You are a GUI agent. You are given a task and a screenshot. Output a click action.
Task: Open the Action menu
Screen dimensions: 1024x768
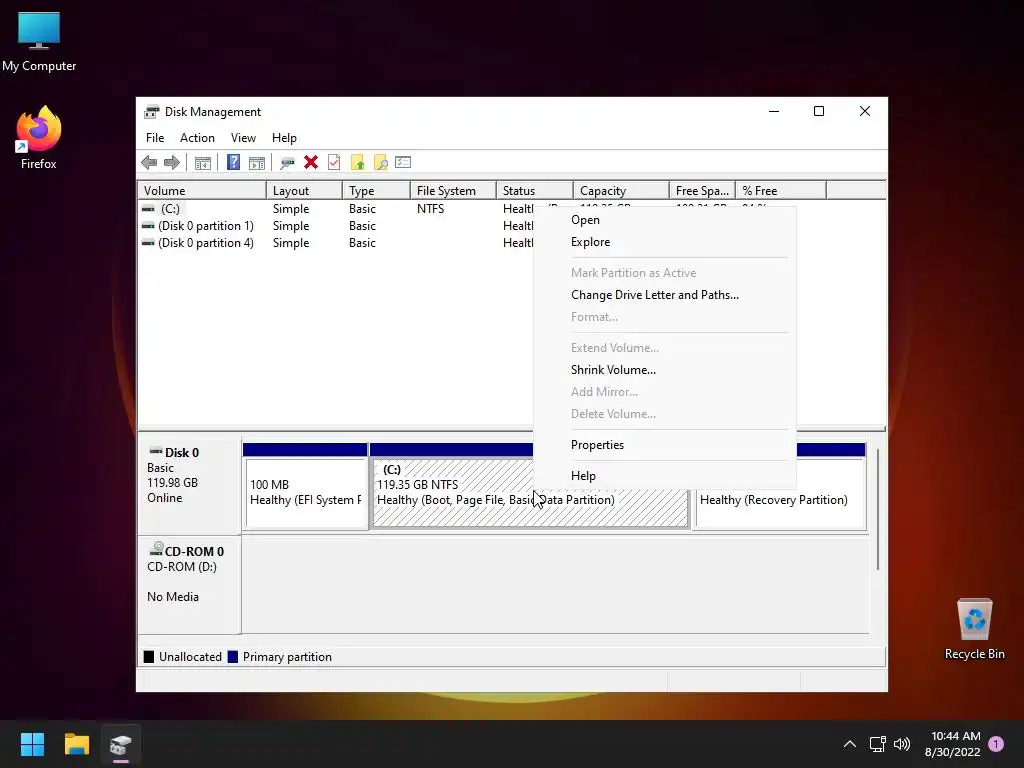[x=197, y=138]
